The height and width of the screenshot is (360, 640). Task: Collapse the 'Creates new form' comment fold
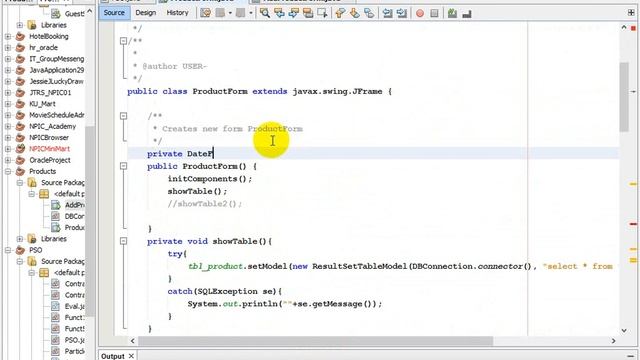click(123, 116)
